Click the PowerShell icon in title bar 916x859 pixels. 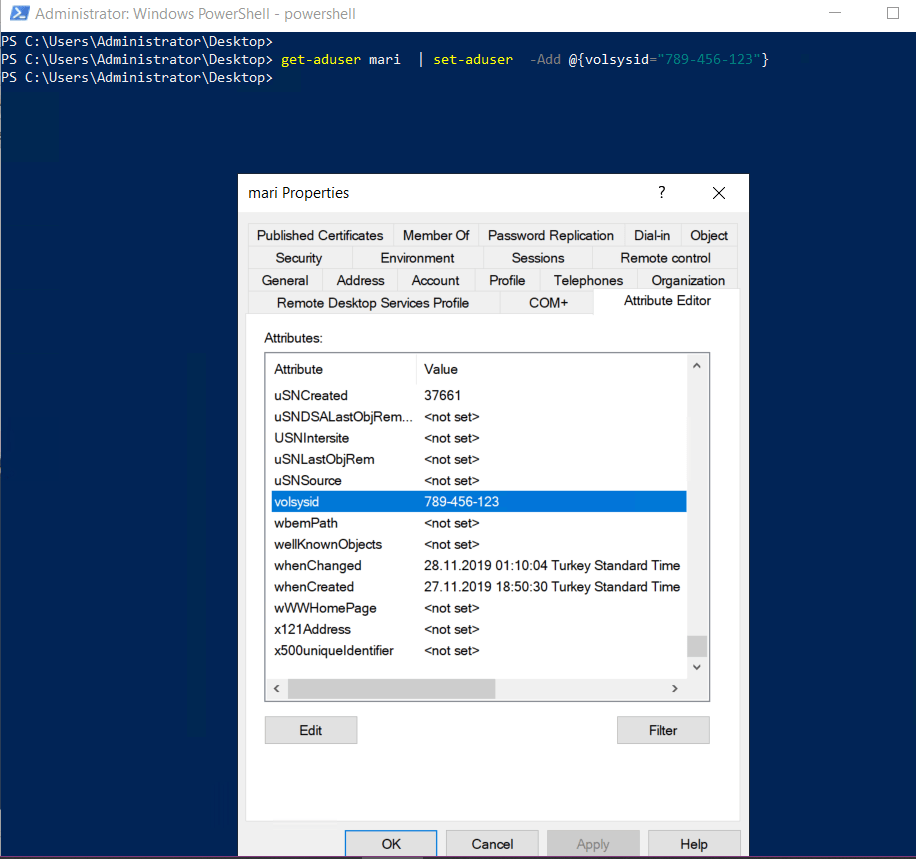(17, 15)
